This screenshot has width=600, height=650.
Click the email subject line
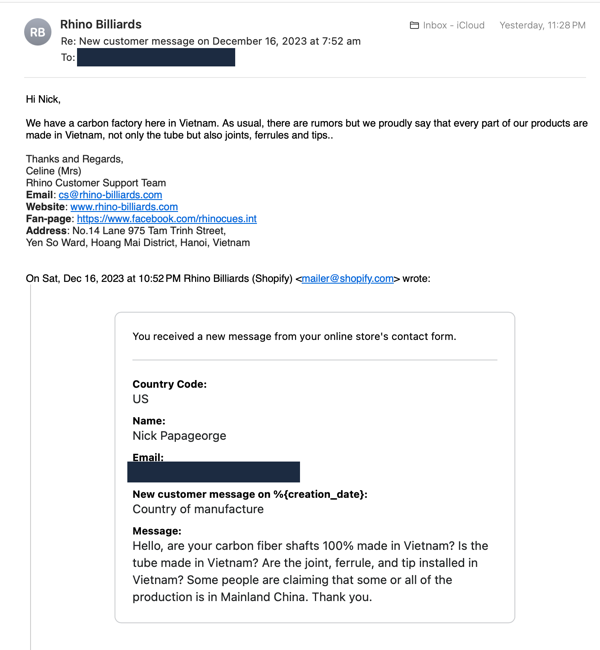(x=210, y=41)
